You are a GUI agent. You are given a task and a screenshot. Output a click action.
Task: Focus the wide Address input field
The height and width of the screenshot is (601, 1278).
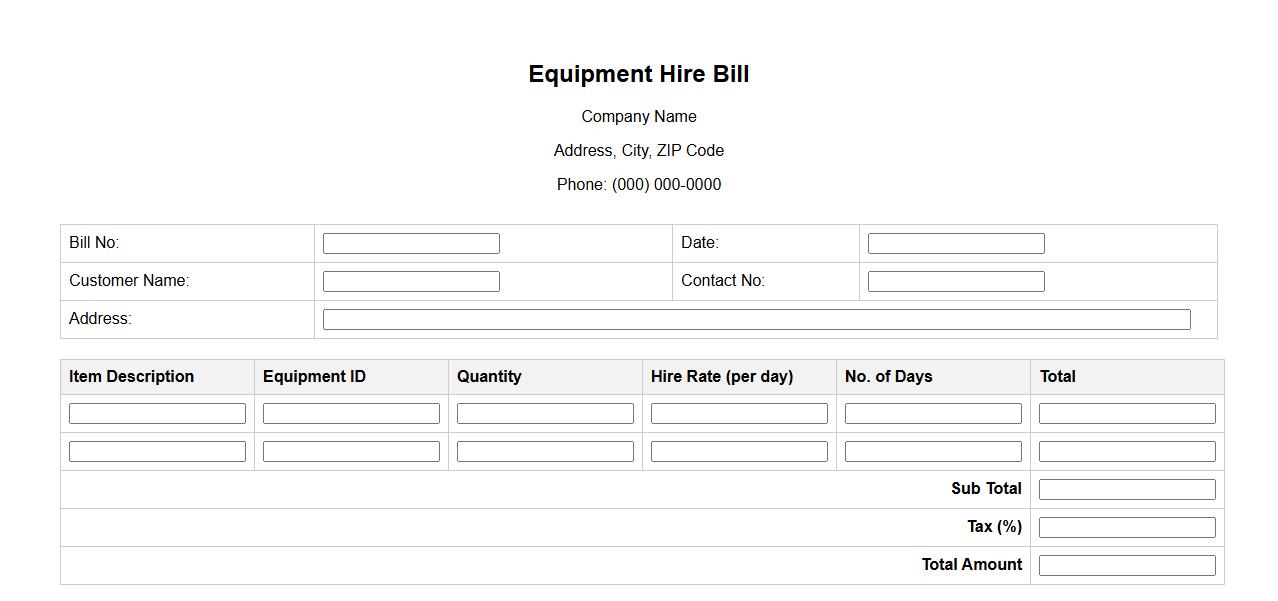point(756,319)
